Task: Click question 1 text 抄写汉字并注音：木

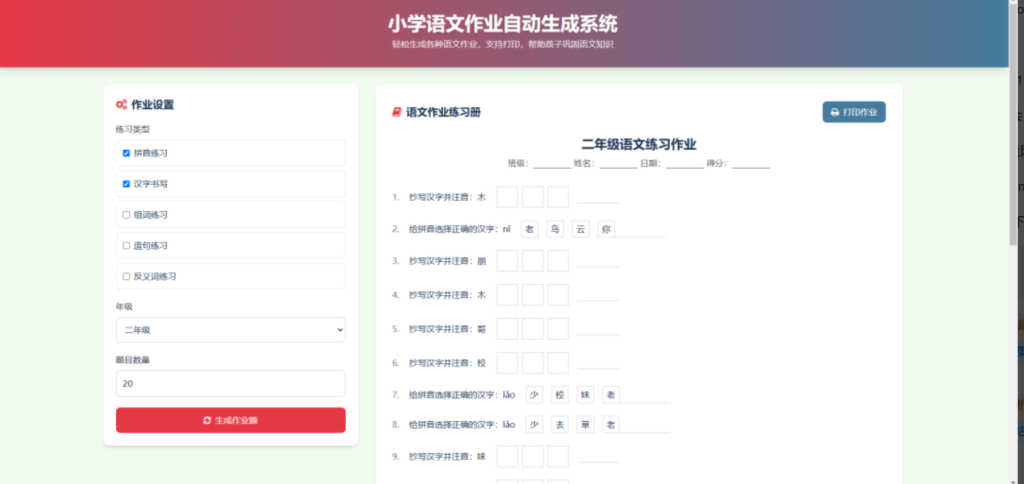Action: pos(447,197)
